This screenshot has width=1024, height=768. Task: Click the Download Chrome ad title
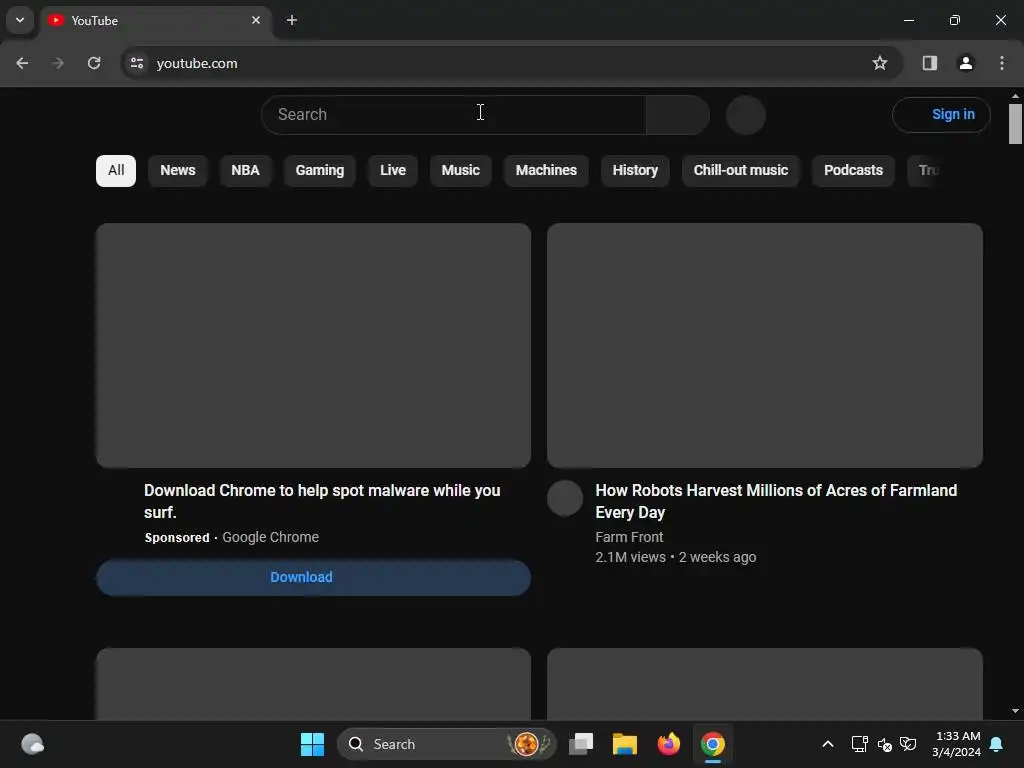pyautogui.click(x=322, y=501)
